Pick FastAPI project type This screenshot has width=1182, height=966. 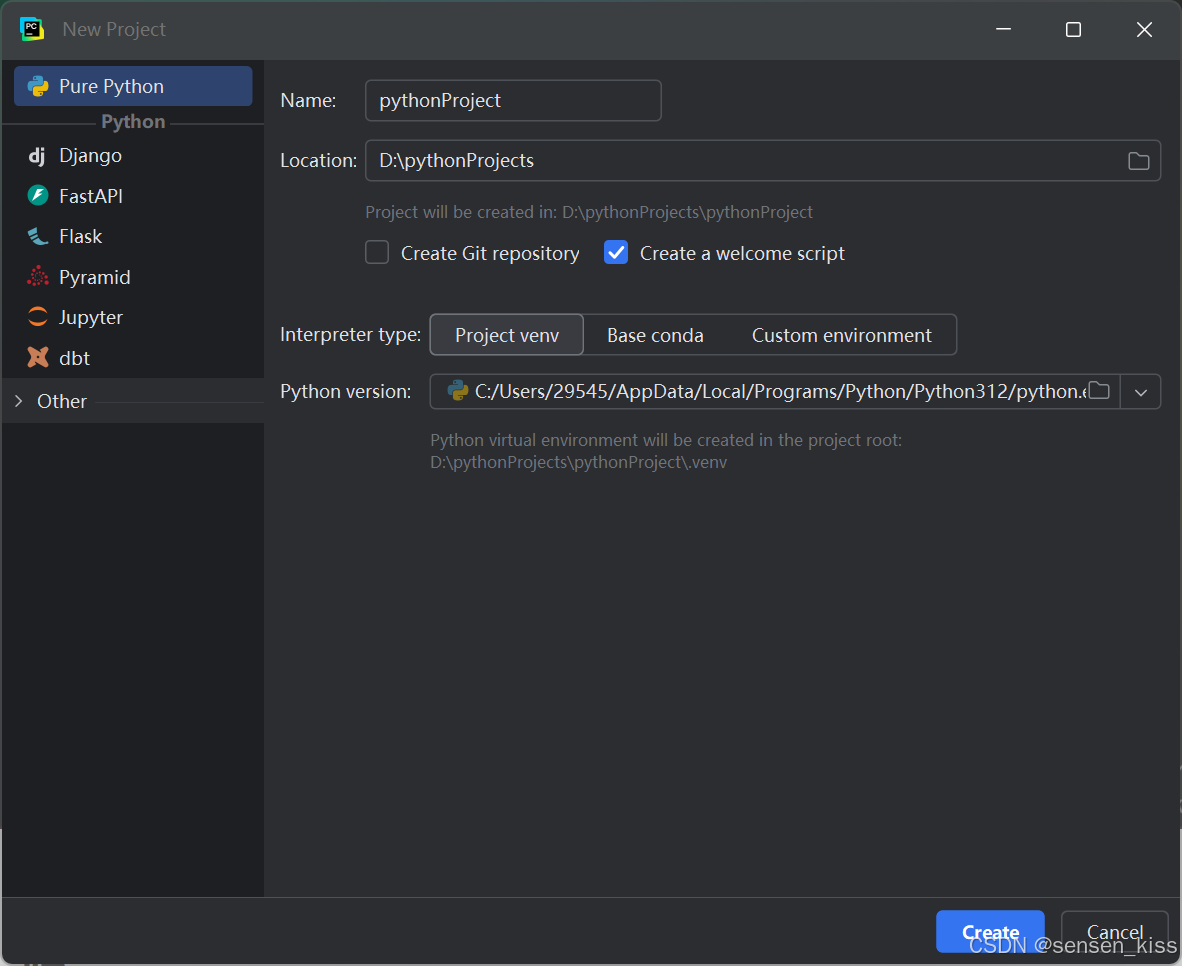click(x=133, y=196)
